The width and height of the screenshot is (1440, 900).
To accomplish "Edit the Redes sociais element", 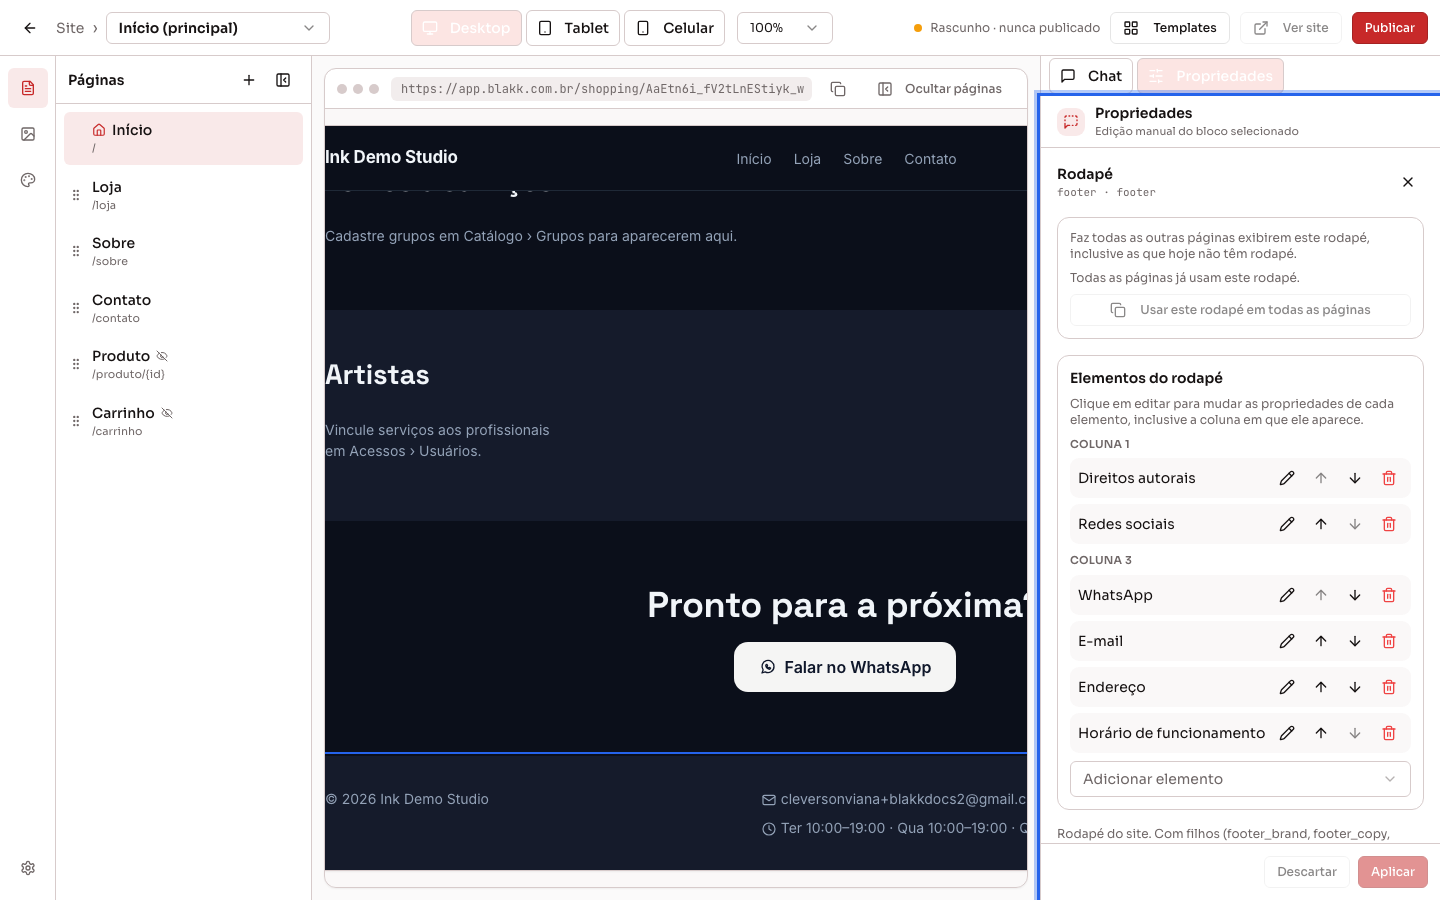I will (1287, 524).
